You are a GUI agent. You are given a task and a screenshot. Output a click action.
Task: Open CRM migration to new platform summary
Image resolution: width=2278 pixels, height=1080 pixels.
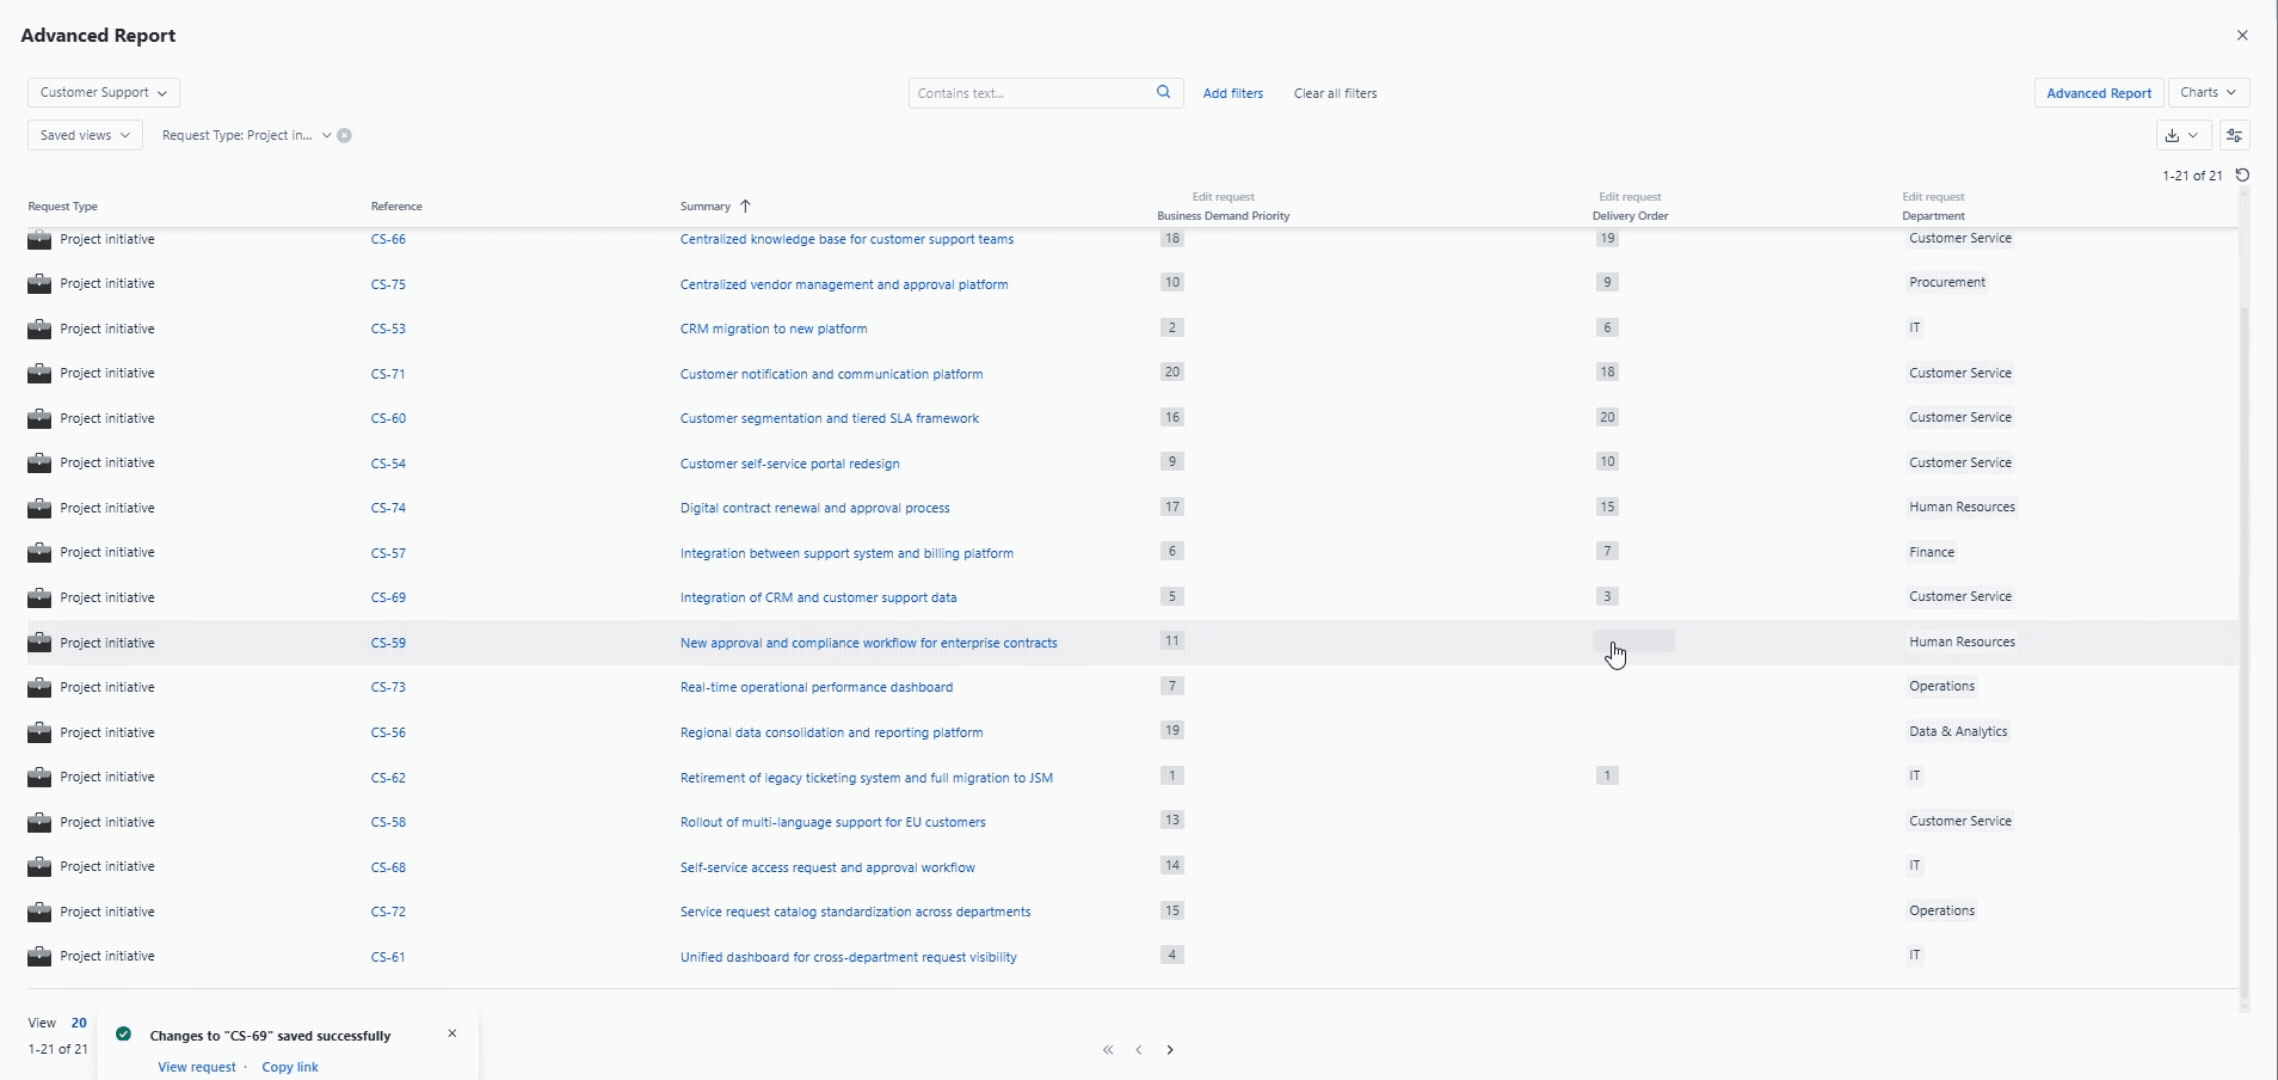click(x=774, y=329)
